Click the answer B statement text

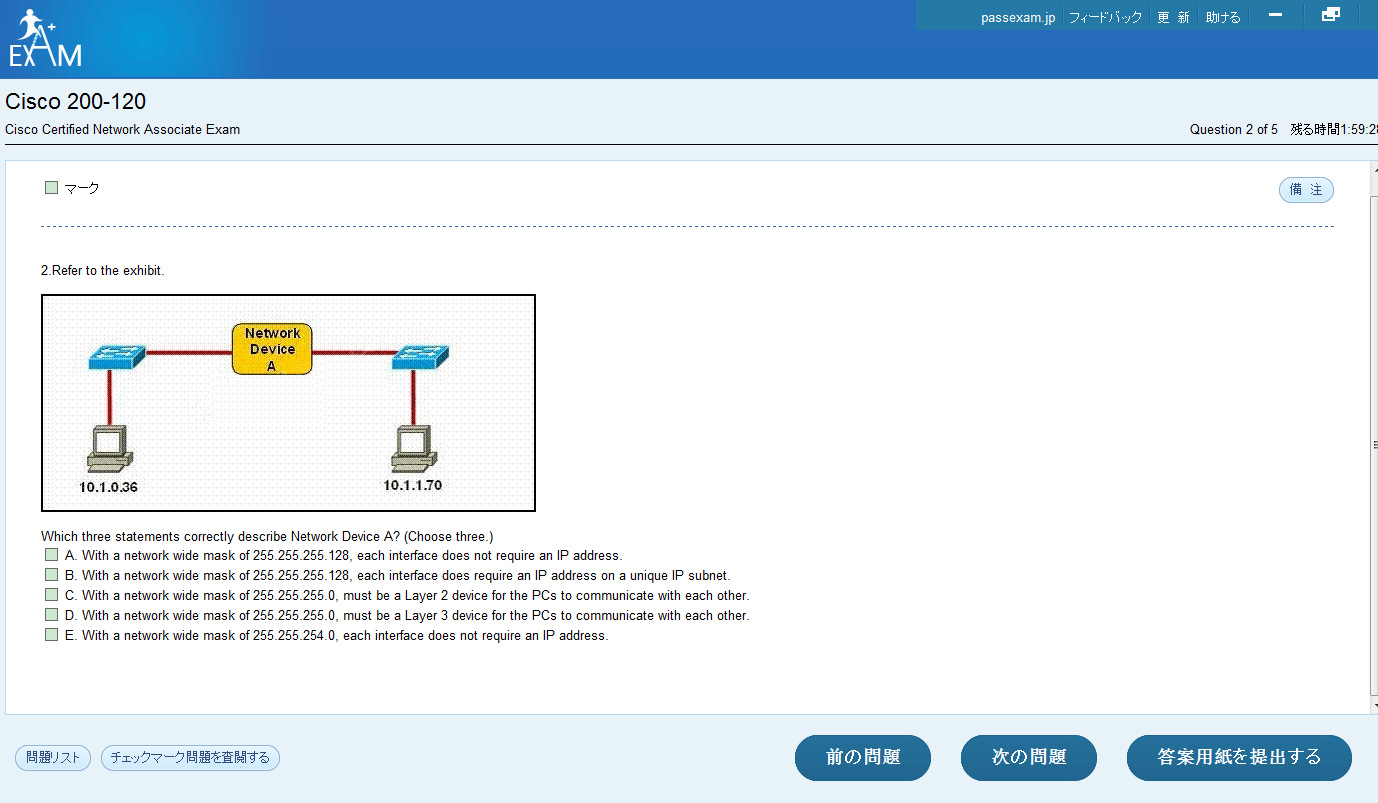pyautogui.click(x=398, y=575)
